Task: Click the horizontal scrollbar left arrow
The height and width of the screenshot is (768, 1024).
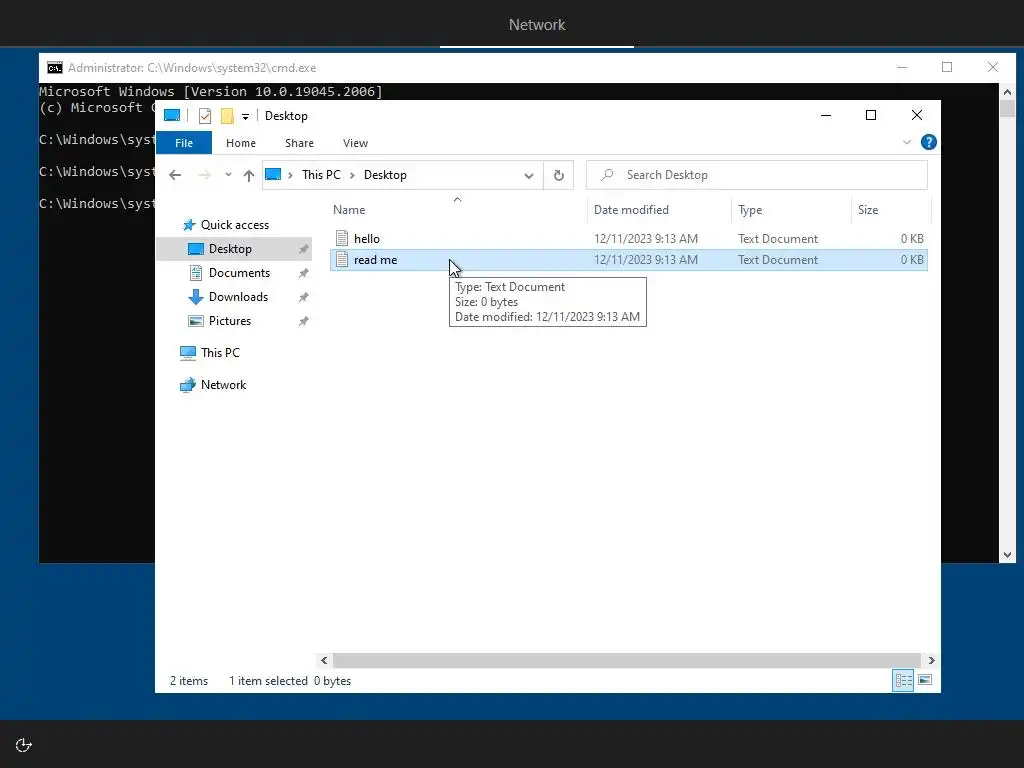Action: point(324,660)
